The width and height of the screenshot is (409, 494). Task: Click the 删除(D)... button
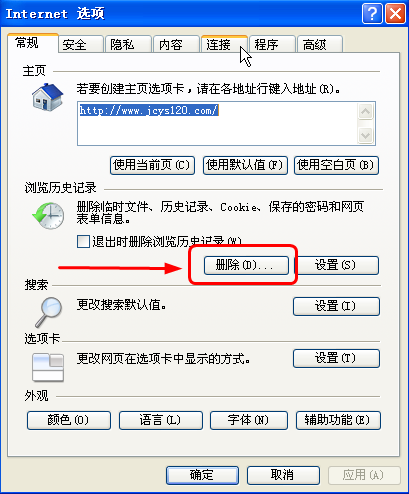(x=246, y=265)
